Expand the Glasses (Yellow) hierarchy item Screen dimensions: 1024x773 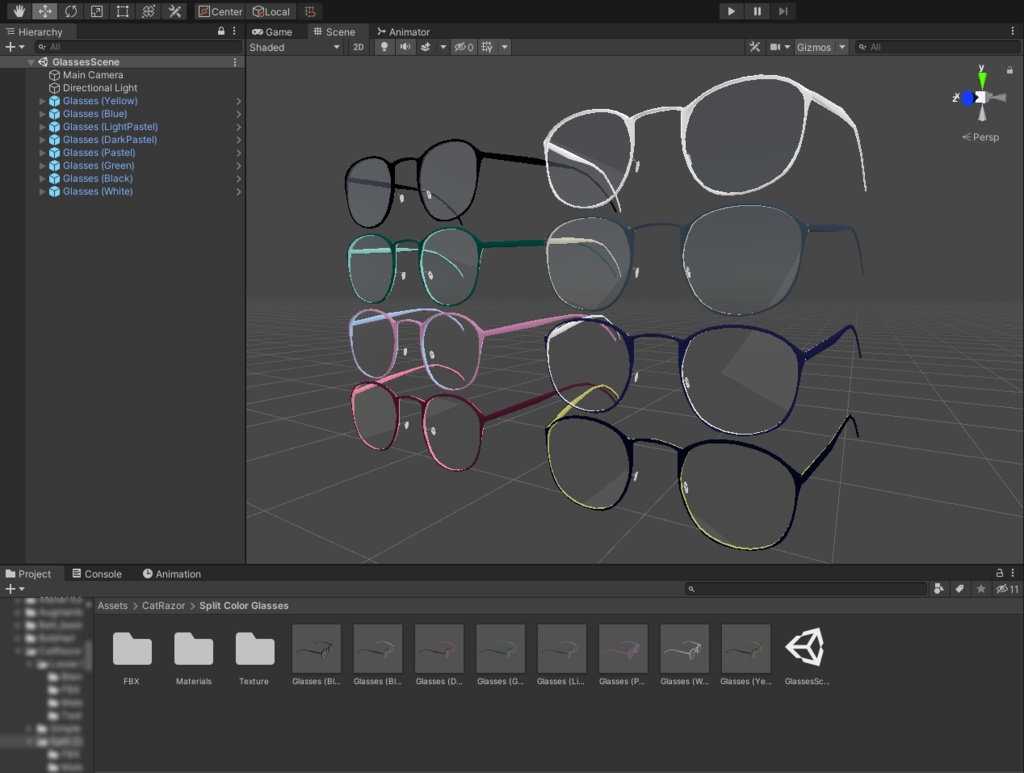[x=40, y=100]
